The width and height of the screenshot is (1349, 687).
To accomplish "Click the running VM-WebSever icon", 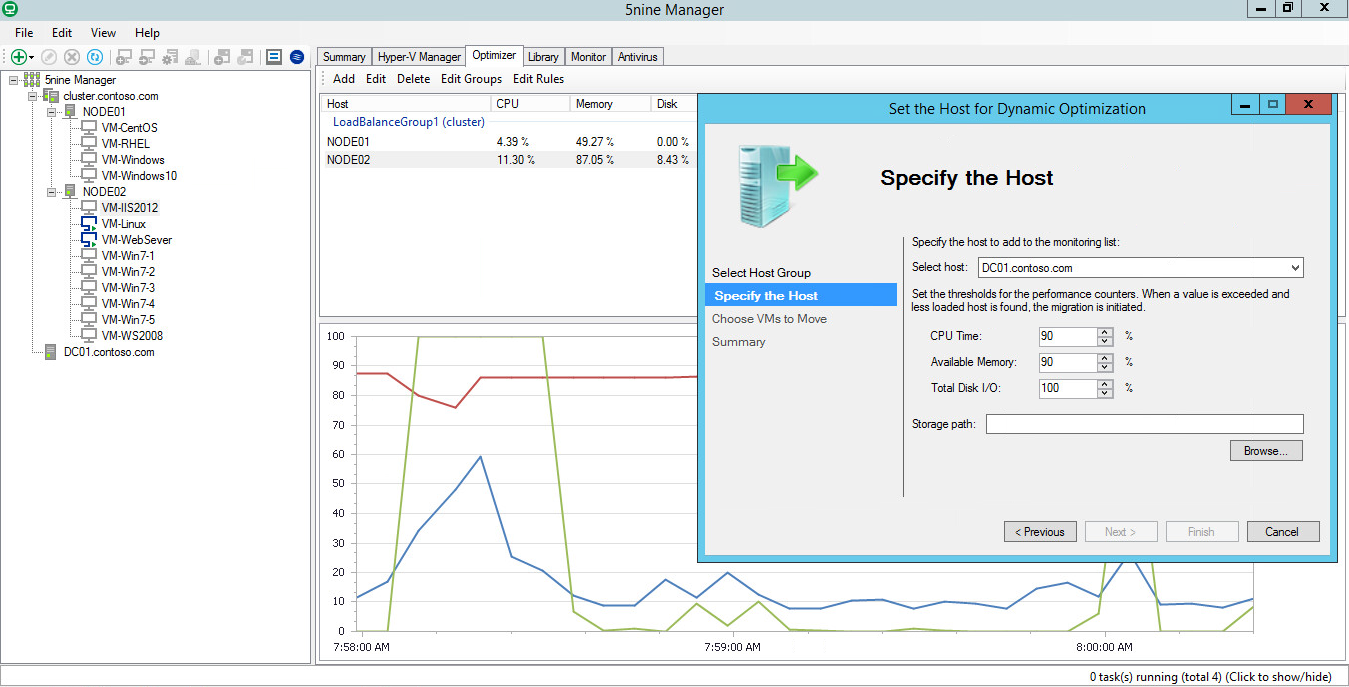I will pyautogui.click(x=89, y=240).
